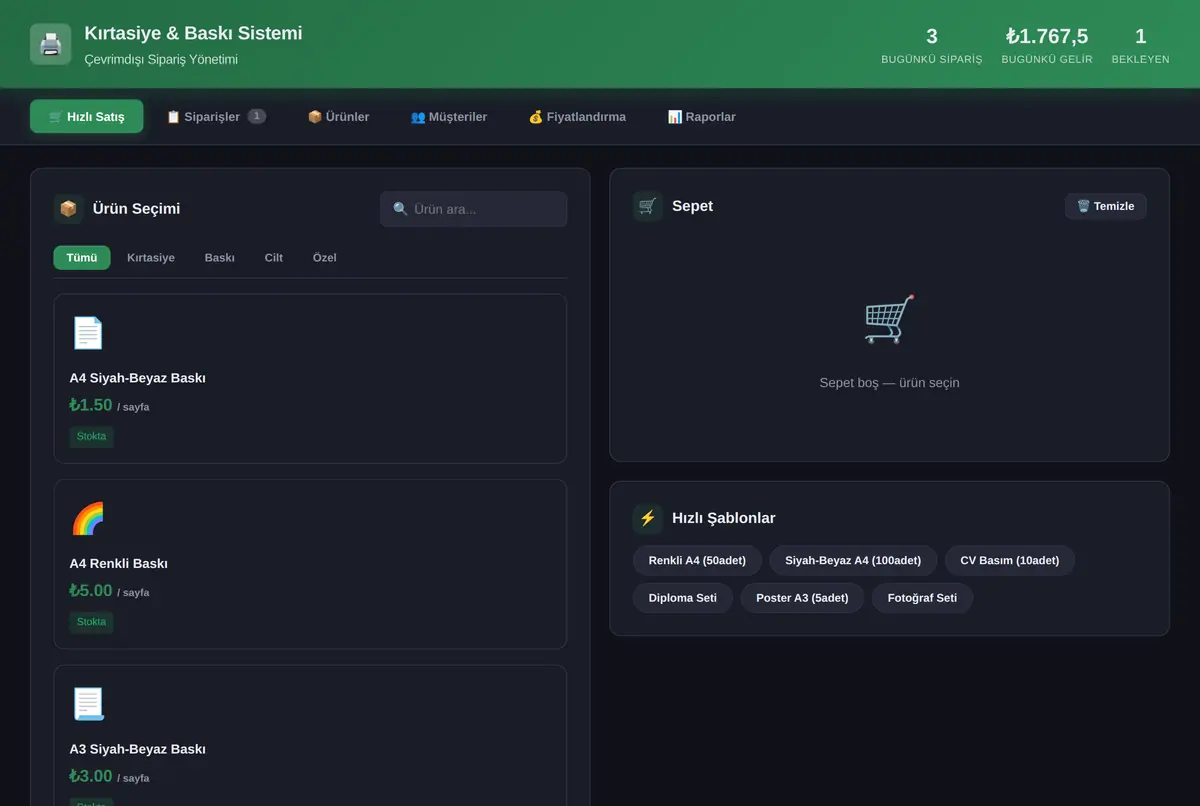This screenshot has height=806, width=1200.
Task: Open the Raporlar tab
Action: pos(701,117)
